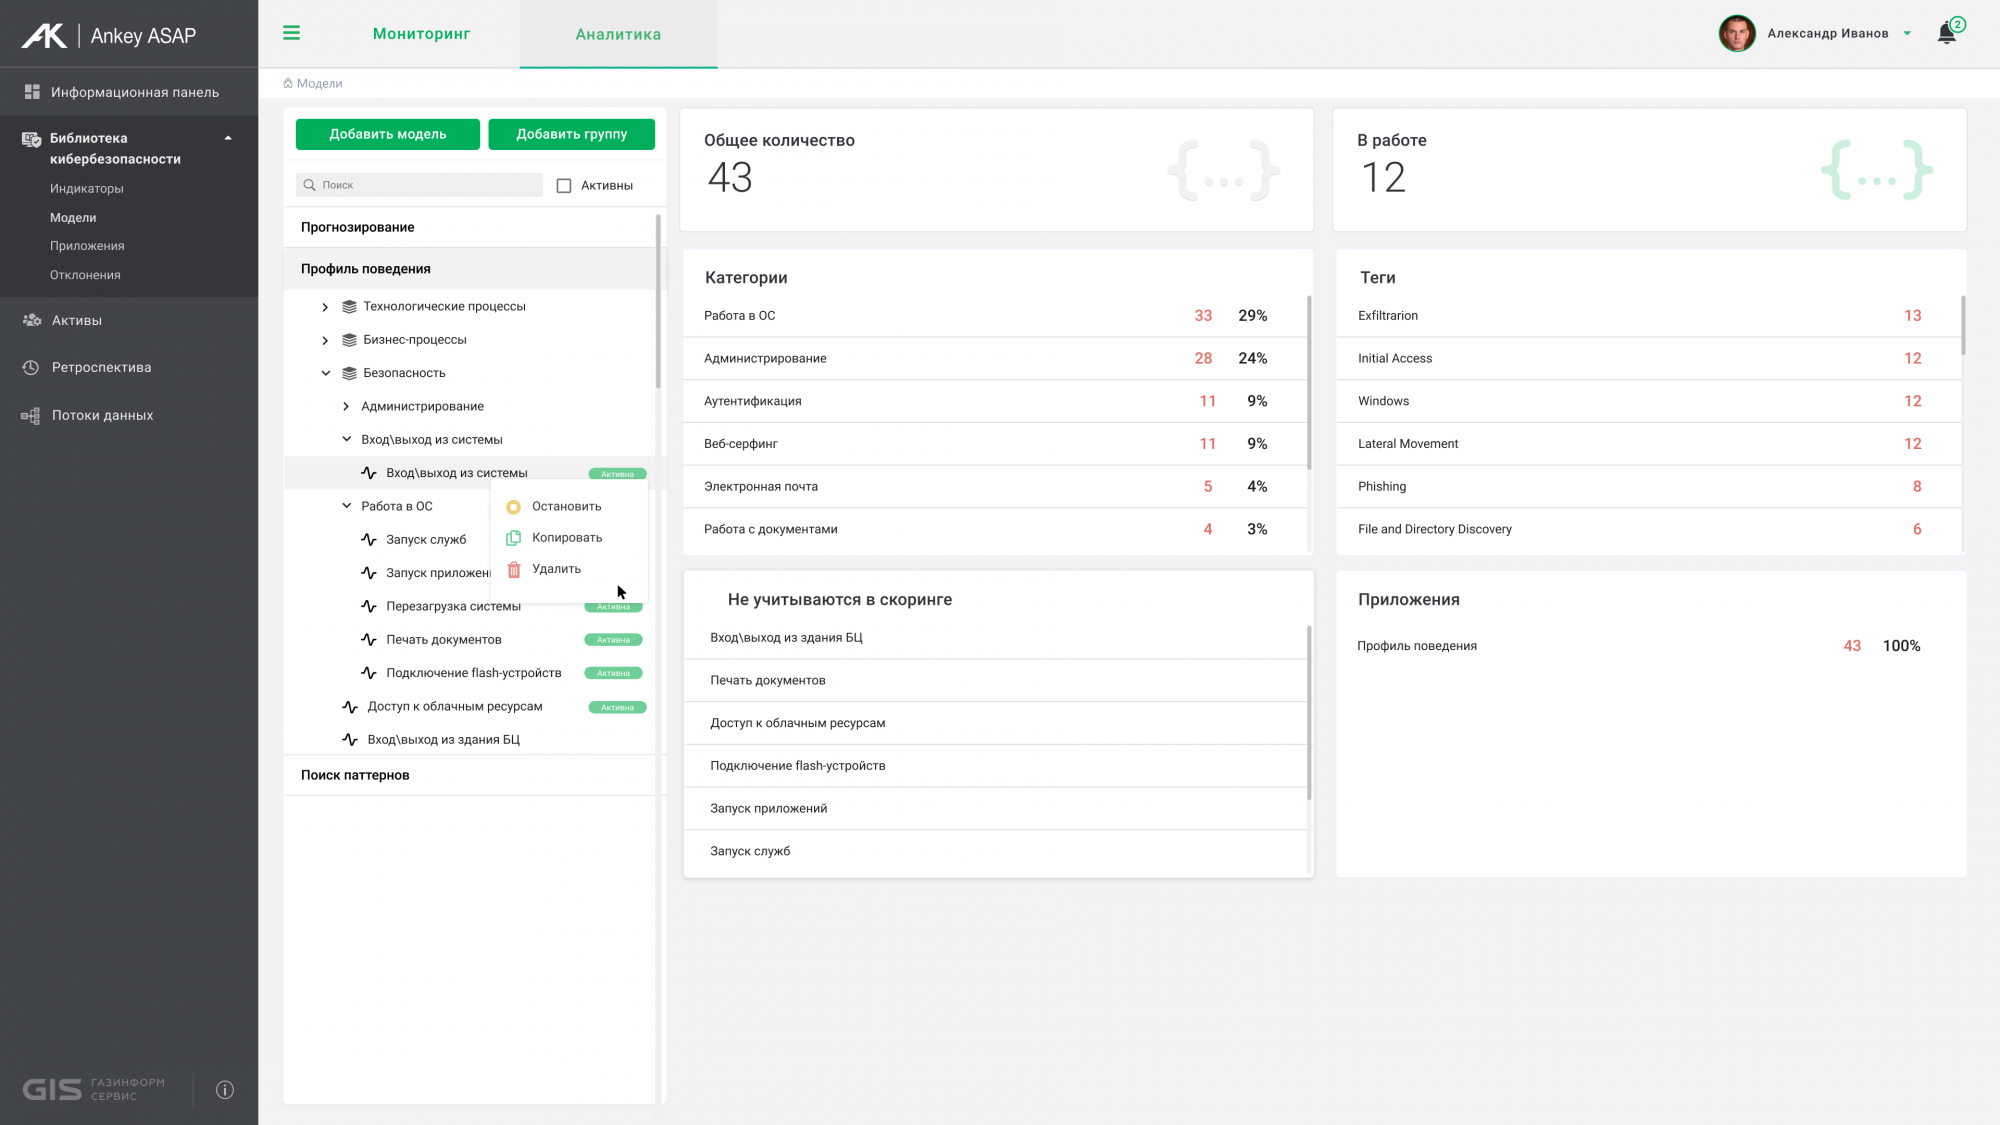The height and width of the screenshot is (1125, 2000).
Task: Click the red trash Delete icon
Action: [513, 569]
